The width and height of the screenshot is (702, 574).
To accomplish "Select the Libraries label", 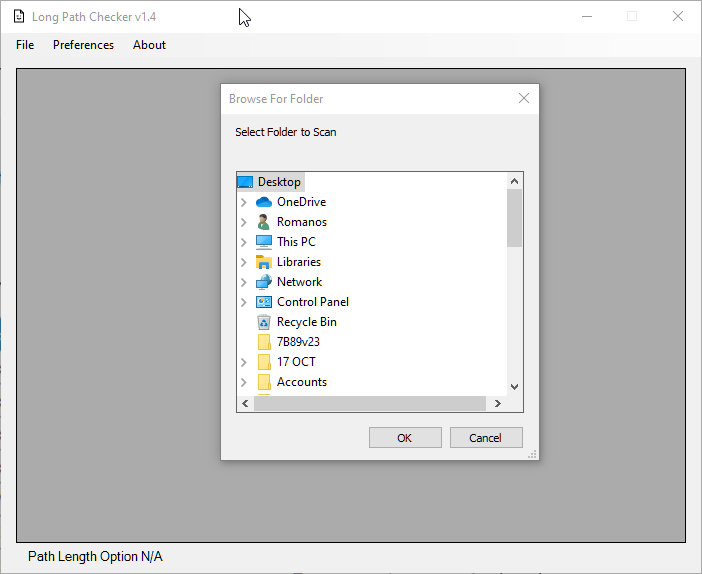I will coord(299,262).
